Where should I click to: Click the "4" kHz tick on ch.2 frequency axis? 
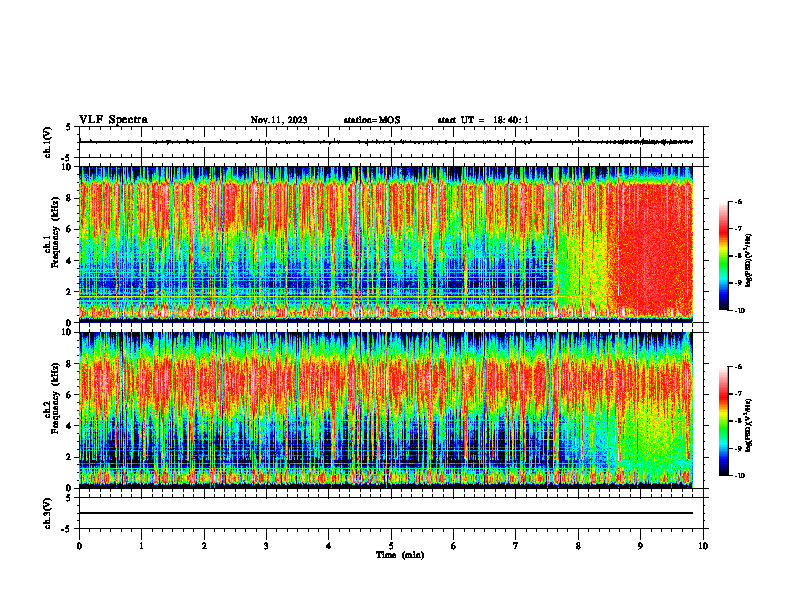70,426
